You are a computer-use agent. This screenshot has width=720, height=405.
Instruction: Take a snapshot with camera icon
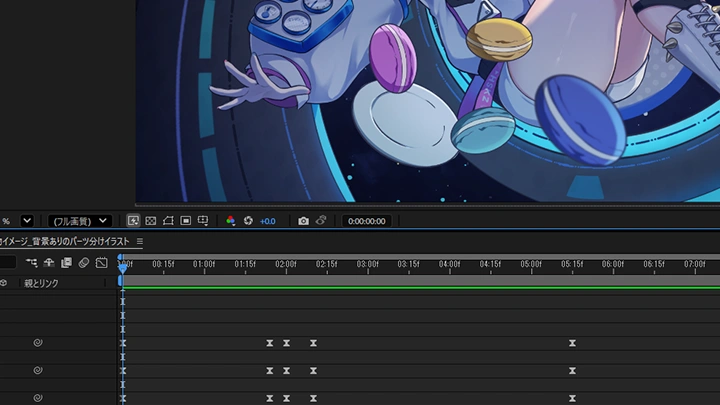303,221
